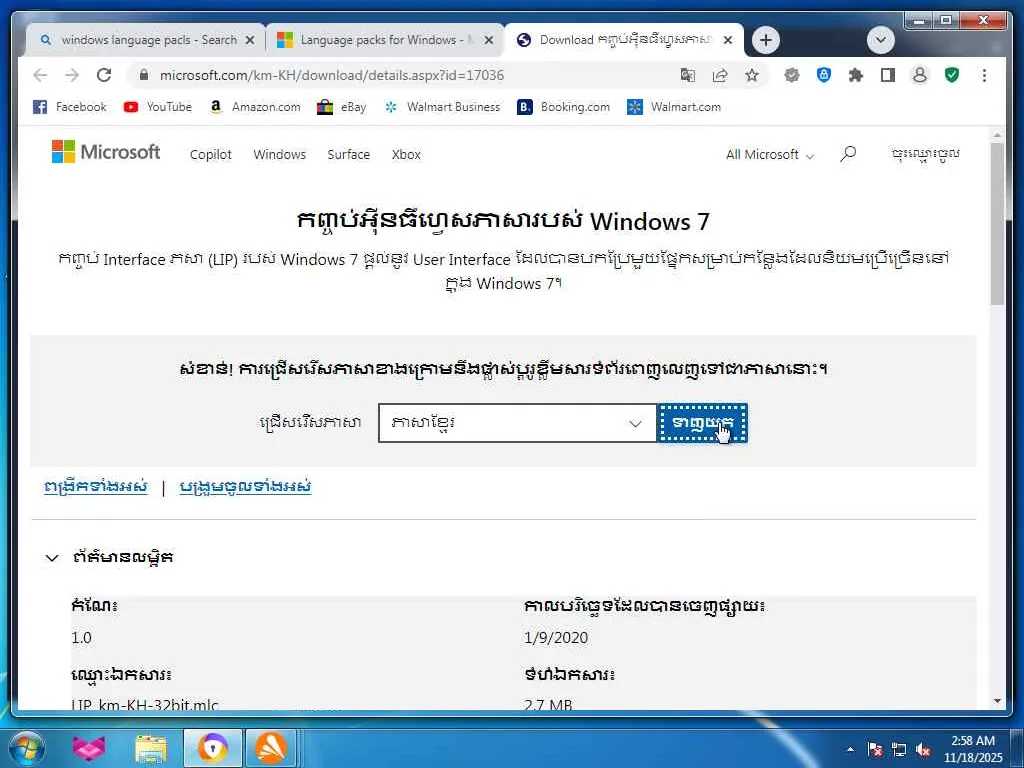Image resolution: width=1024 pixels, height=768 pixels.
Task: Click the muted volume tray icon
Action: [x=923, y=750]
